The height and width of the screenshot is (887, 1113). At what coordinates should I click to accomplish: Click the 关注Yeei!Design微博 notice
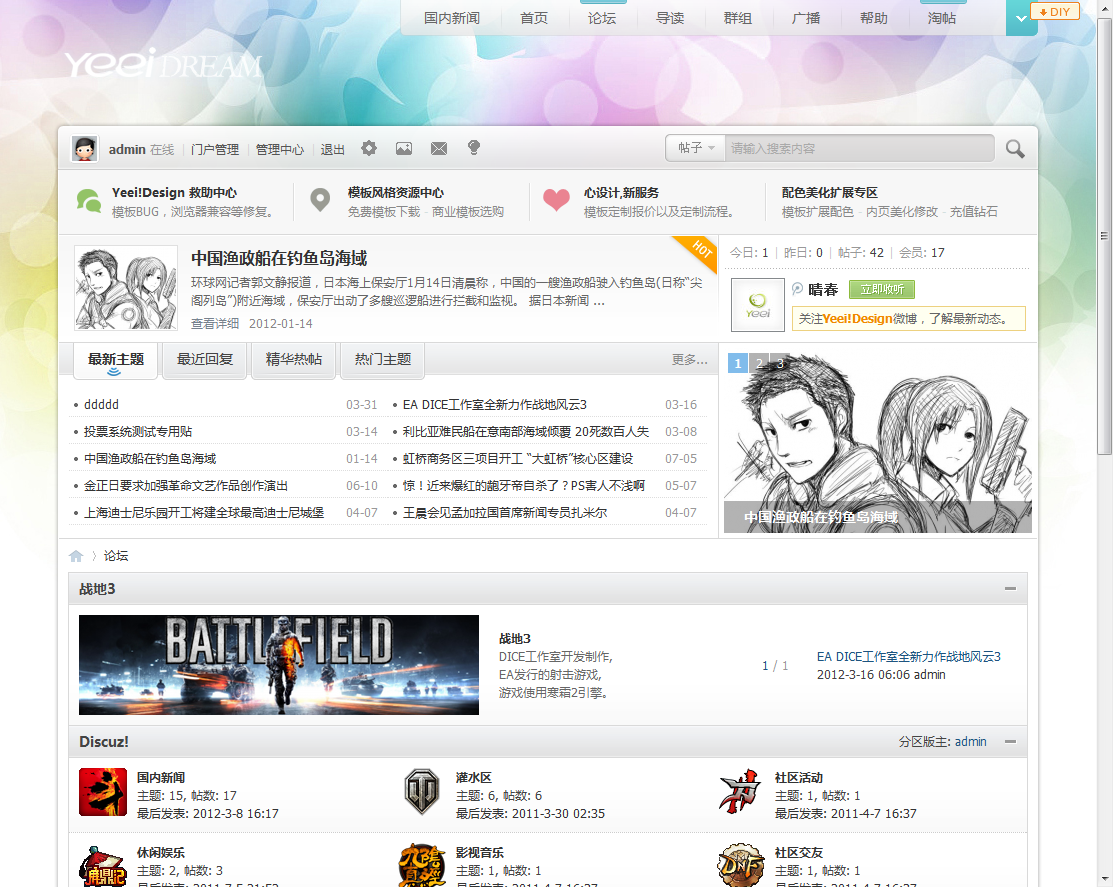pos(909,319)
